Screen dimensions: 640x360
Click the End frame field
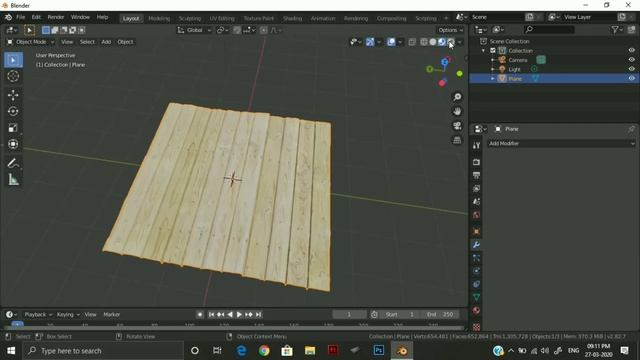(x=440, y=315)
